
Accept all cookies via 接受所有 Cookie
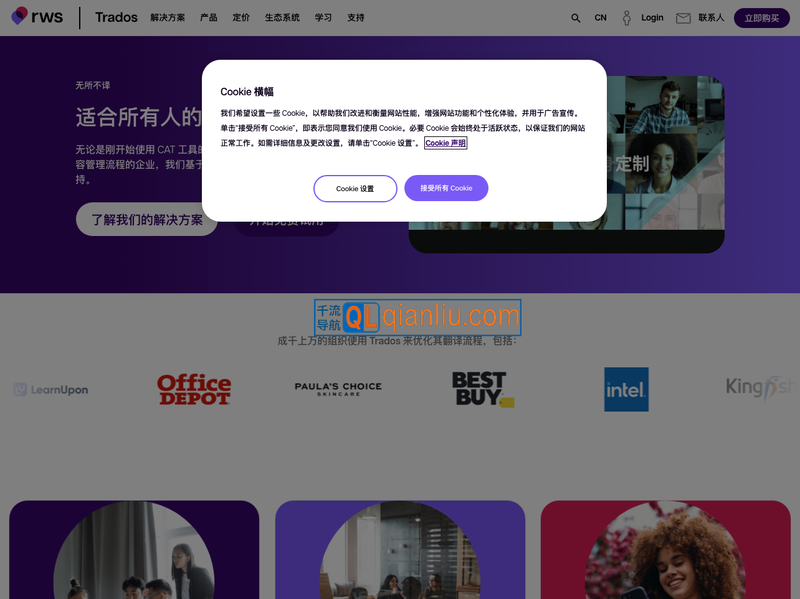(x=446, y=188)
